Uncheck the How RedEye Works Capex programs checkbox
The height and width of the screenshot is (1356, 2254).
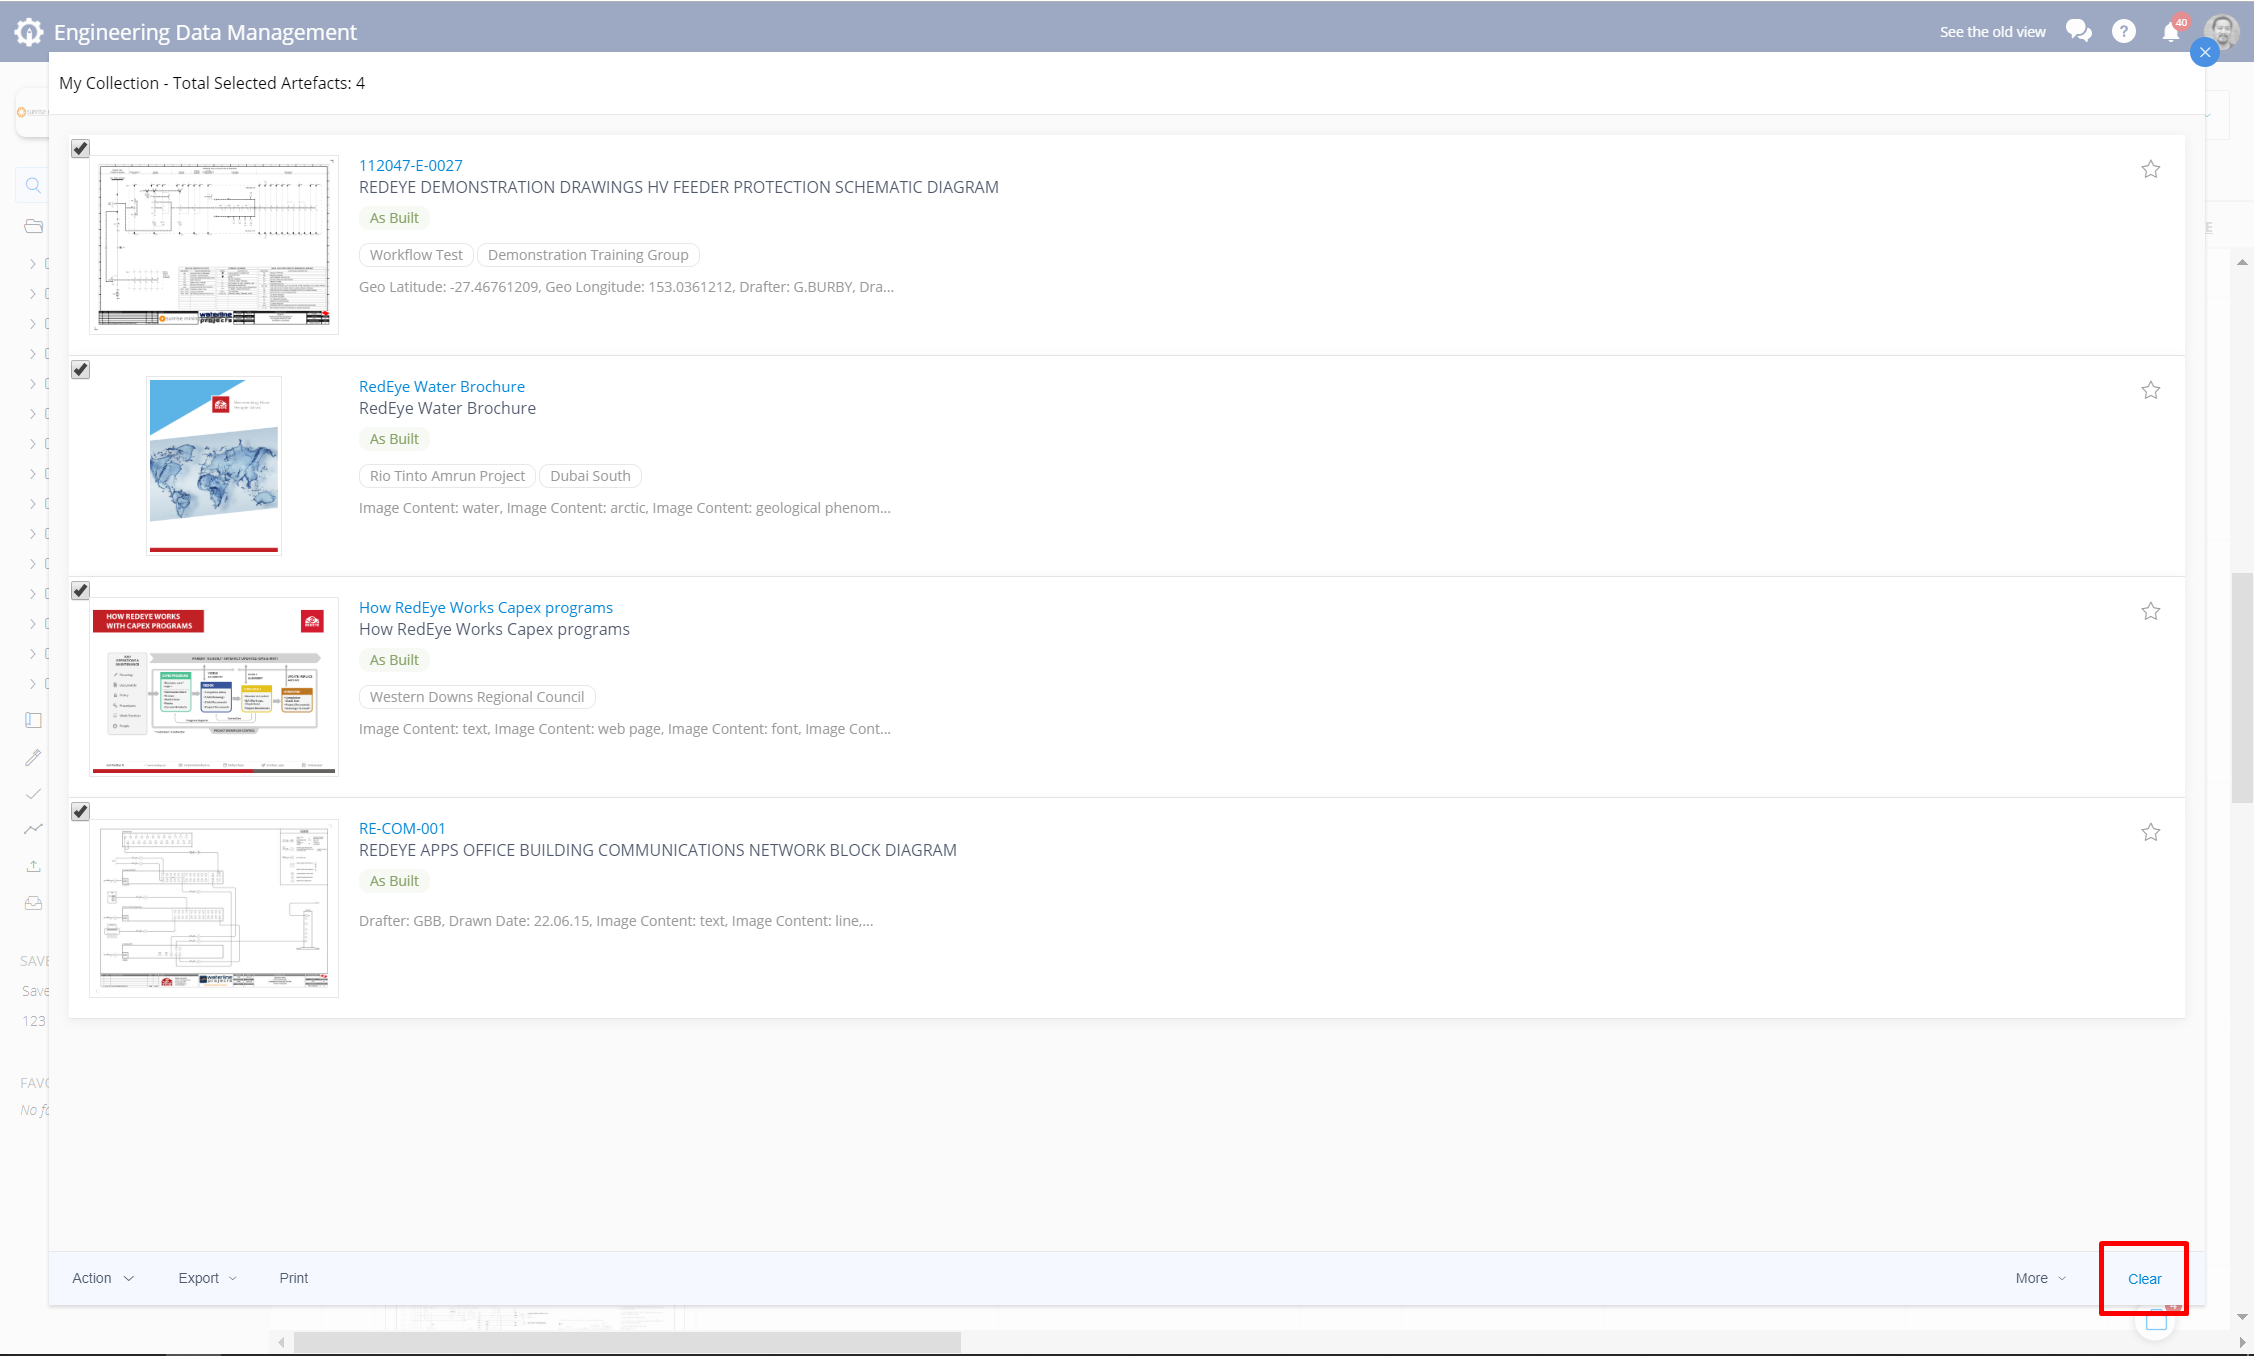[x=81, y=591]
